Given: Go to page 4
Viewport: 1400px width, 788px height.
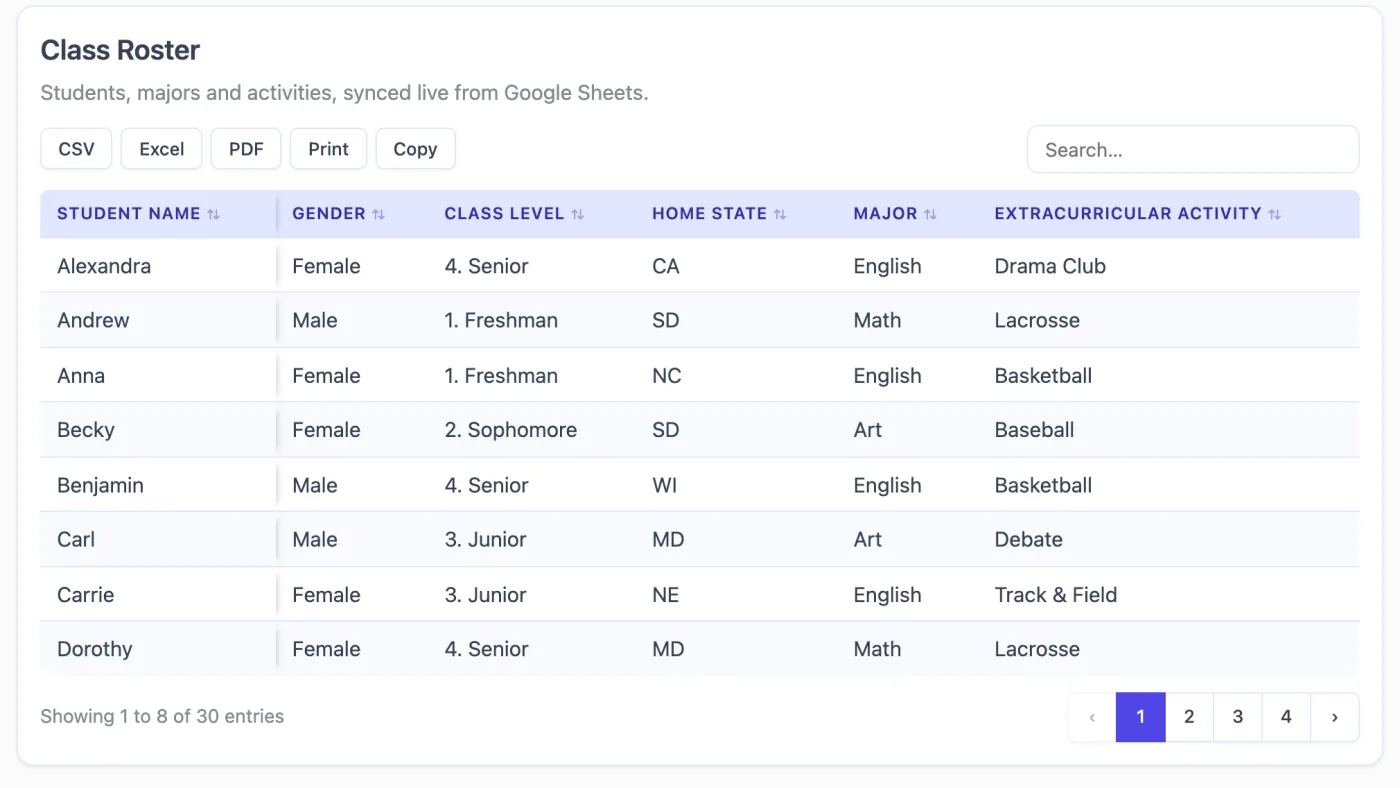Looking at the screenshot, I should [1286, 717].
